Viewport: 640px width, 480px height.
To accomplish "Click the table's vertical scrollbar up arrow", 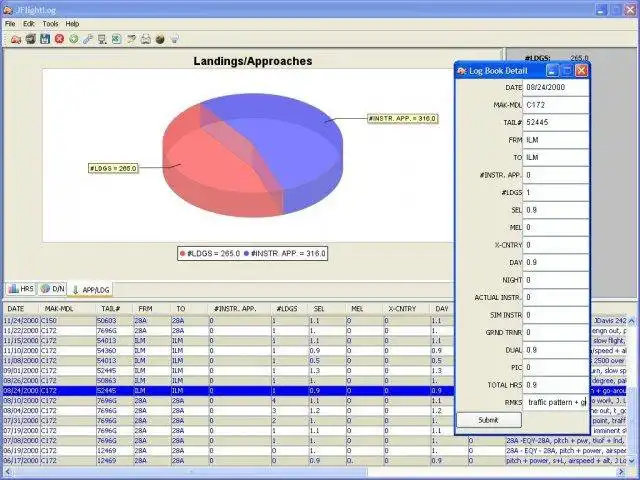I will pyautogui.click(x=631, y=321).
